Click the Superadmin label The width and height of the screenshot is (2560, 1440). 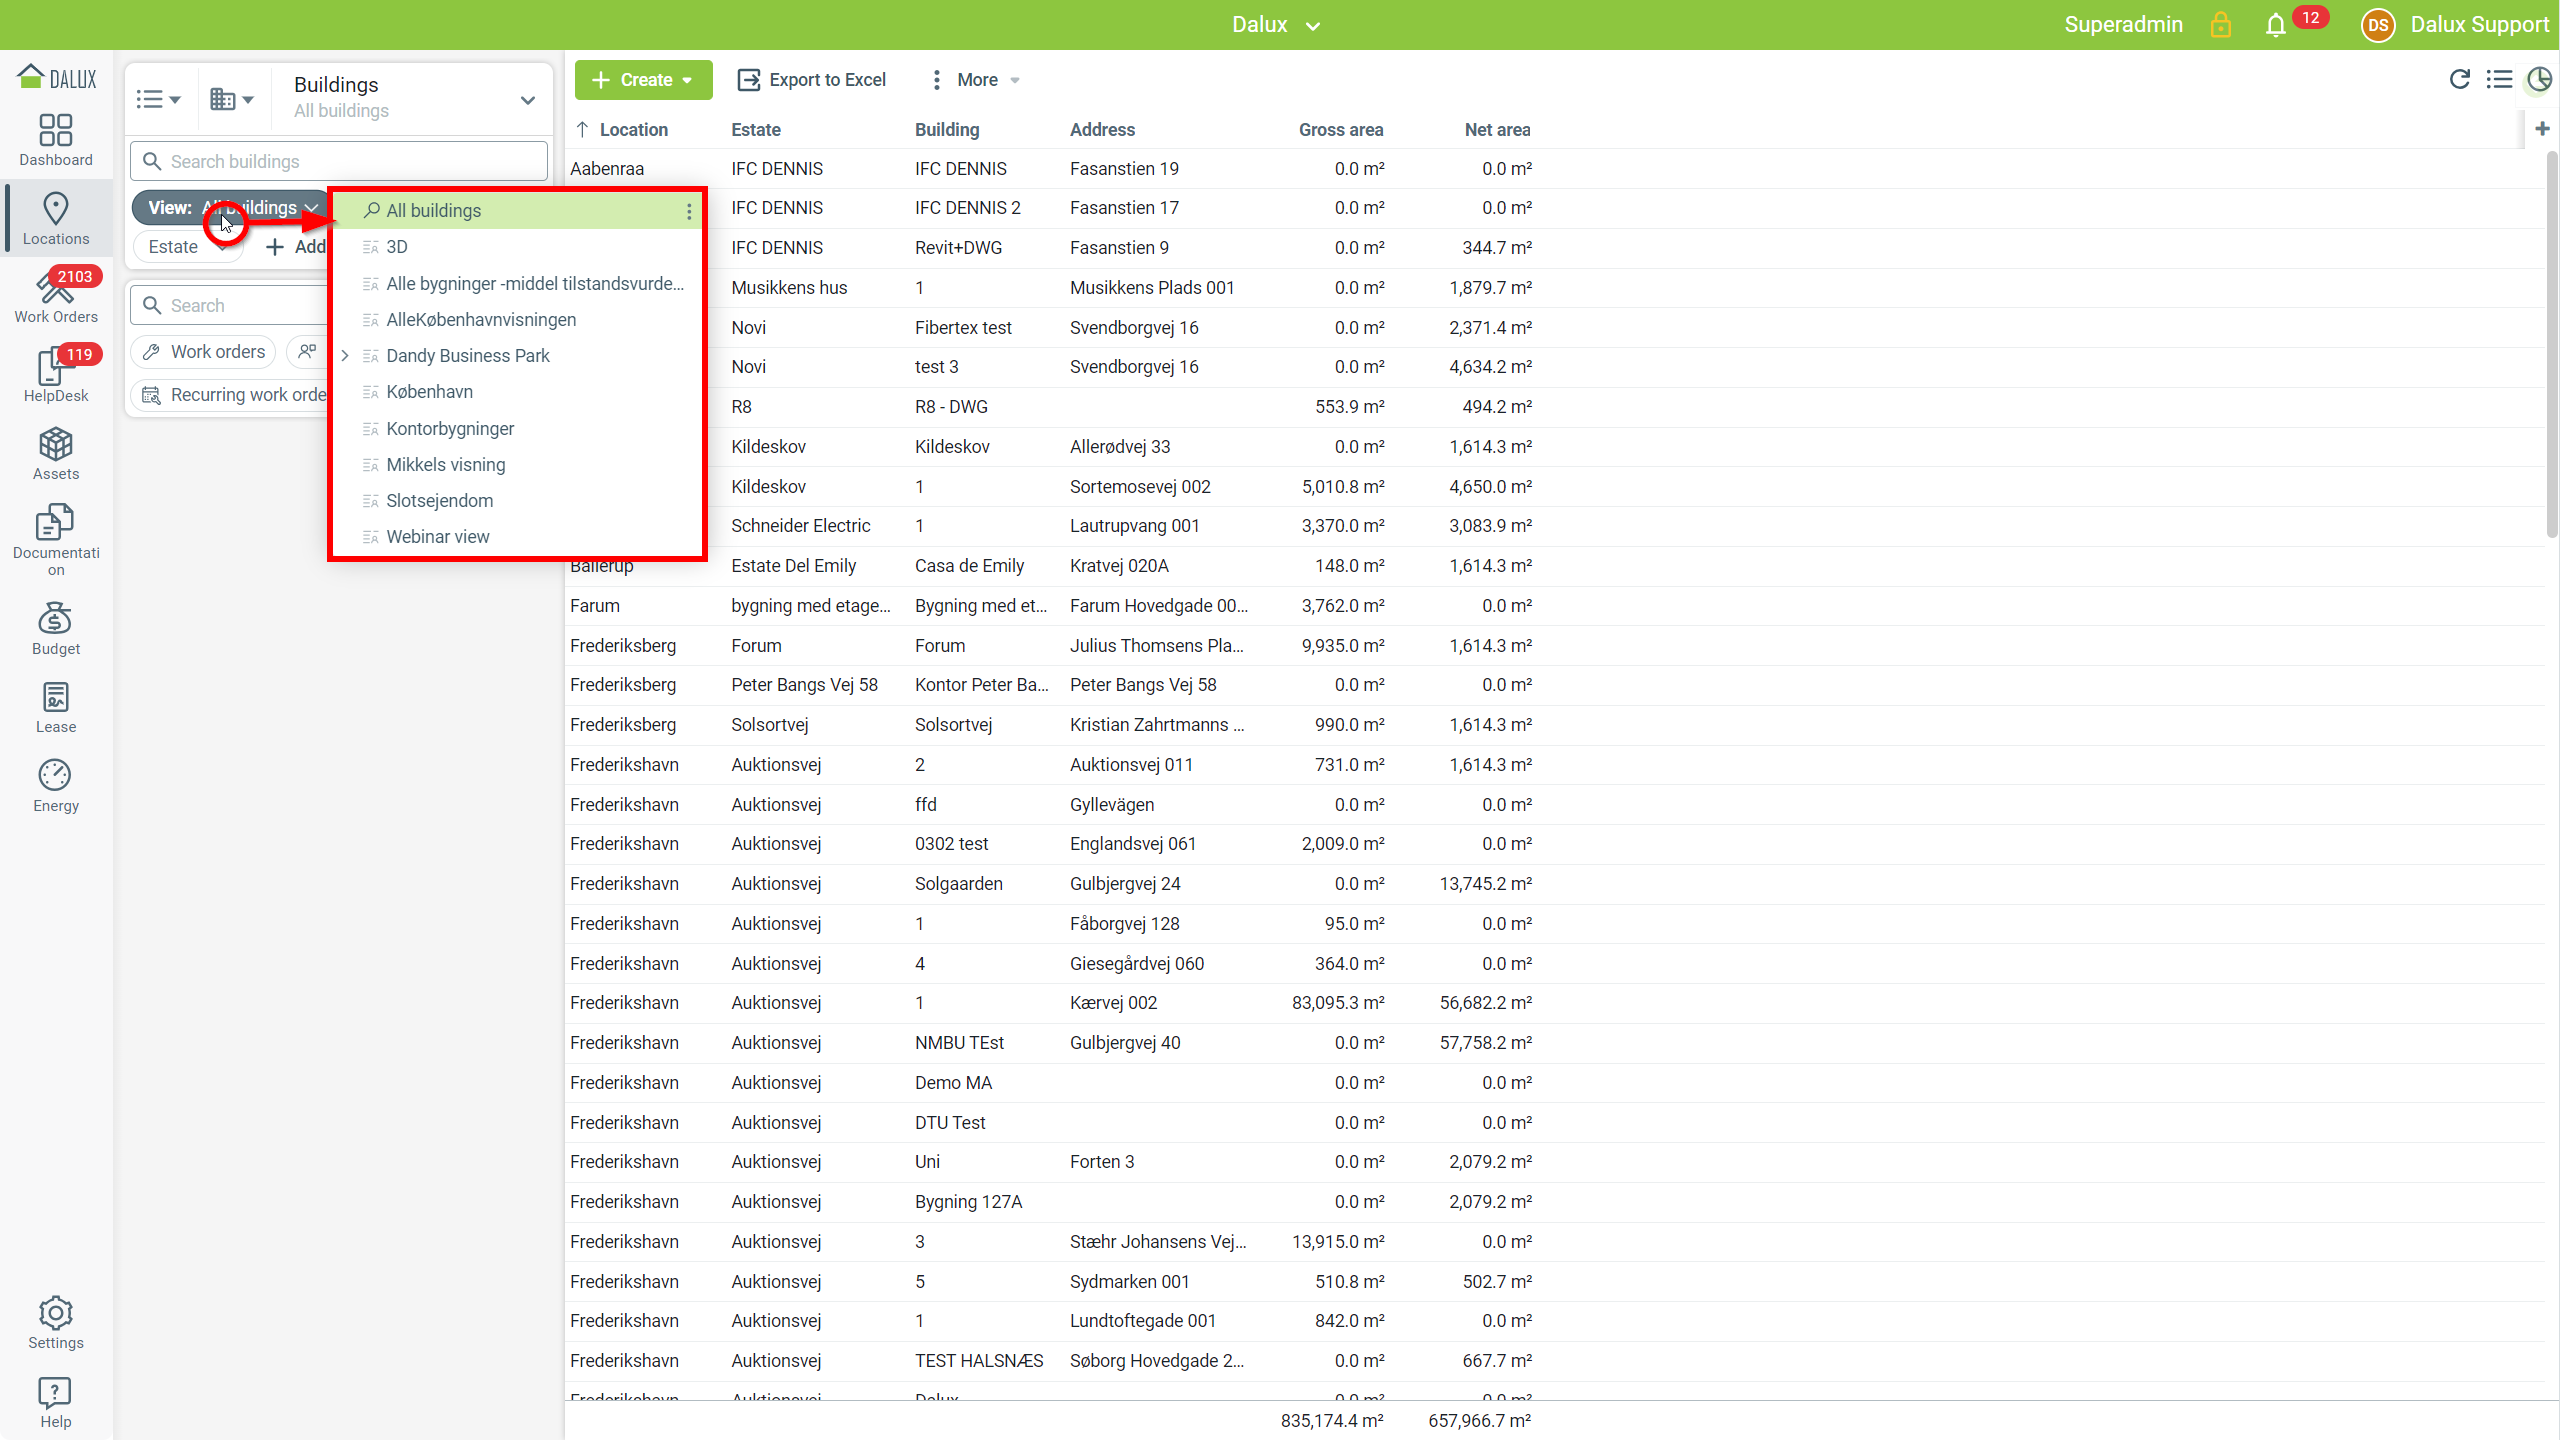pyautogui.click(x=2123, y=25)
